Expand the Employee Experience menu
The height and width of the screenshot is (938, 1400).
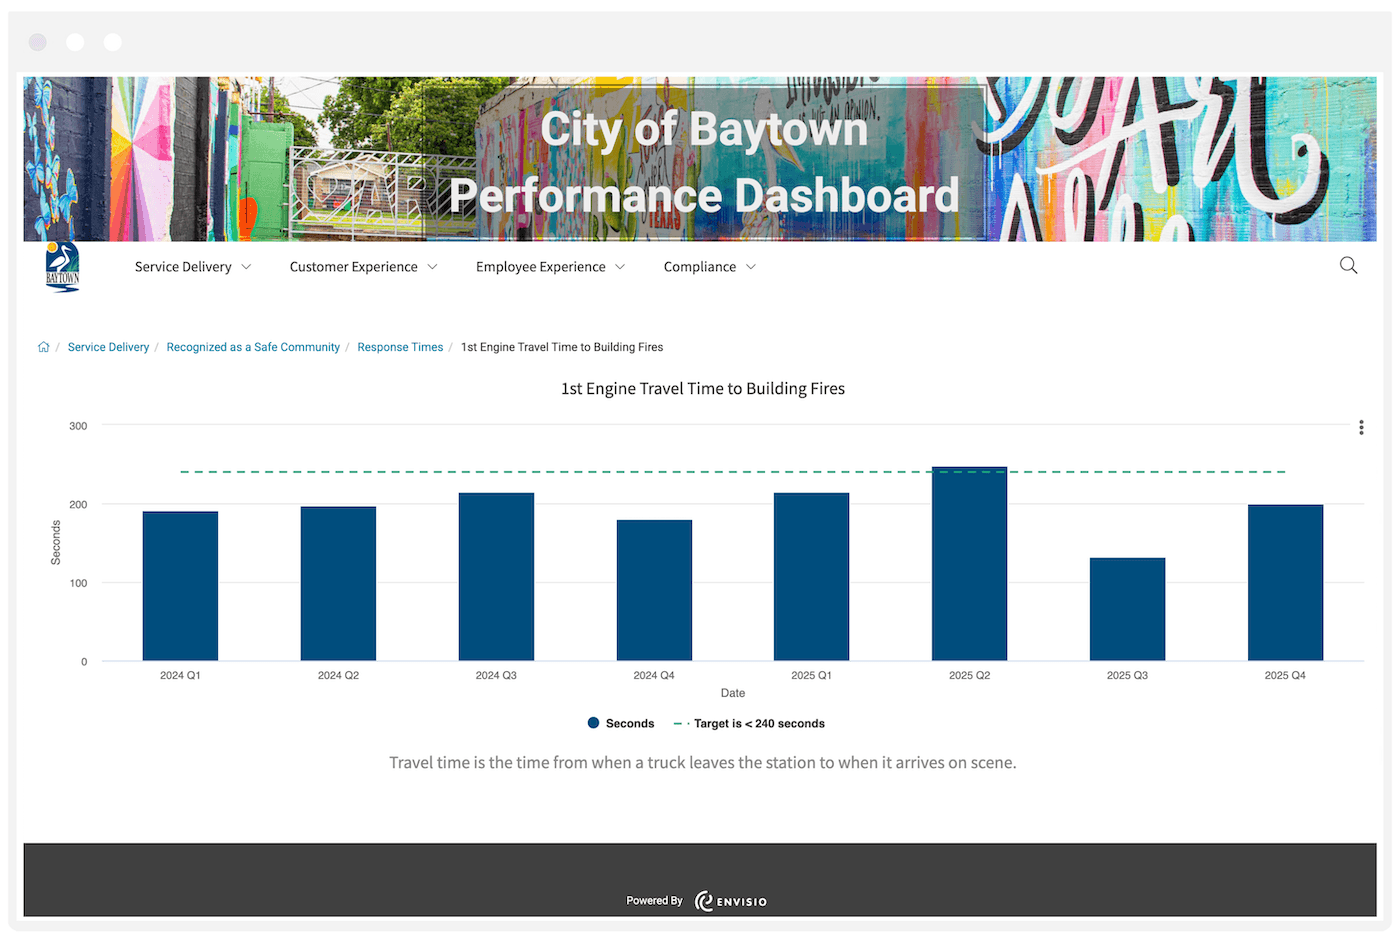click(x=550, y=266)
